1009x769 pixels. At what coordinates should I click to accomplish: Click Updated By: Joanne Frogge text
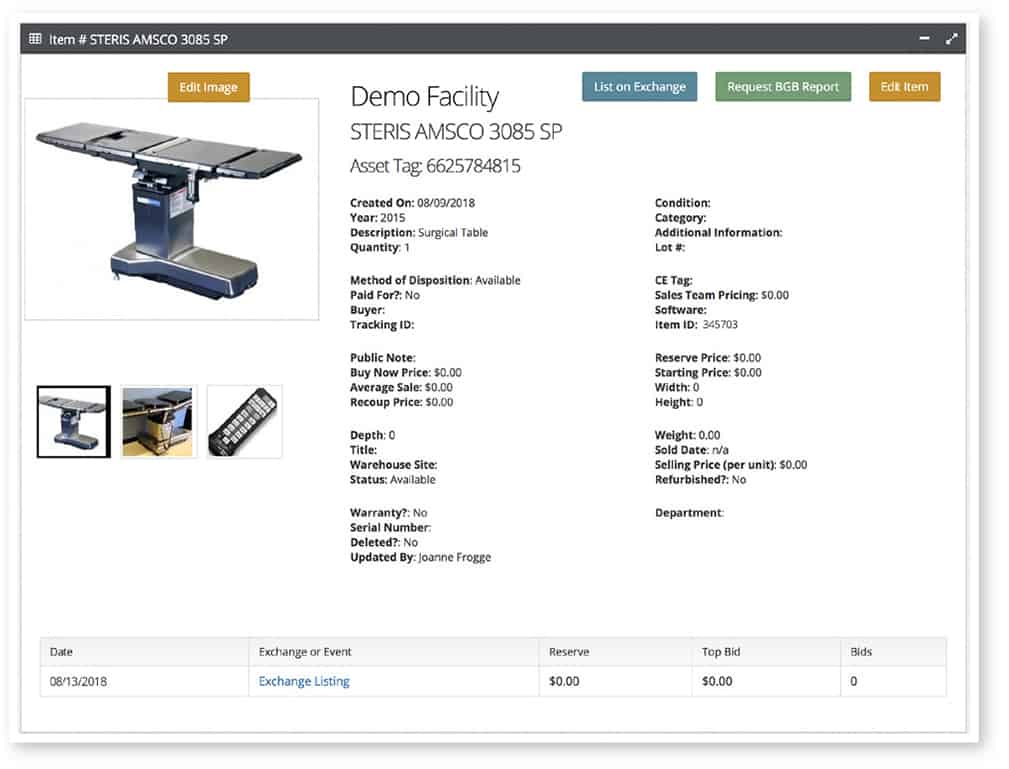(x=420, y=557)
